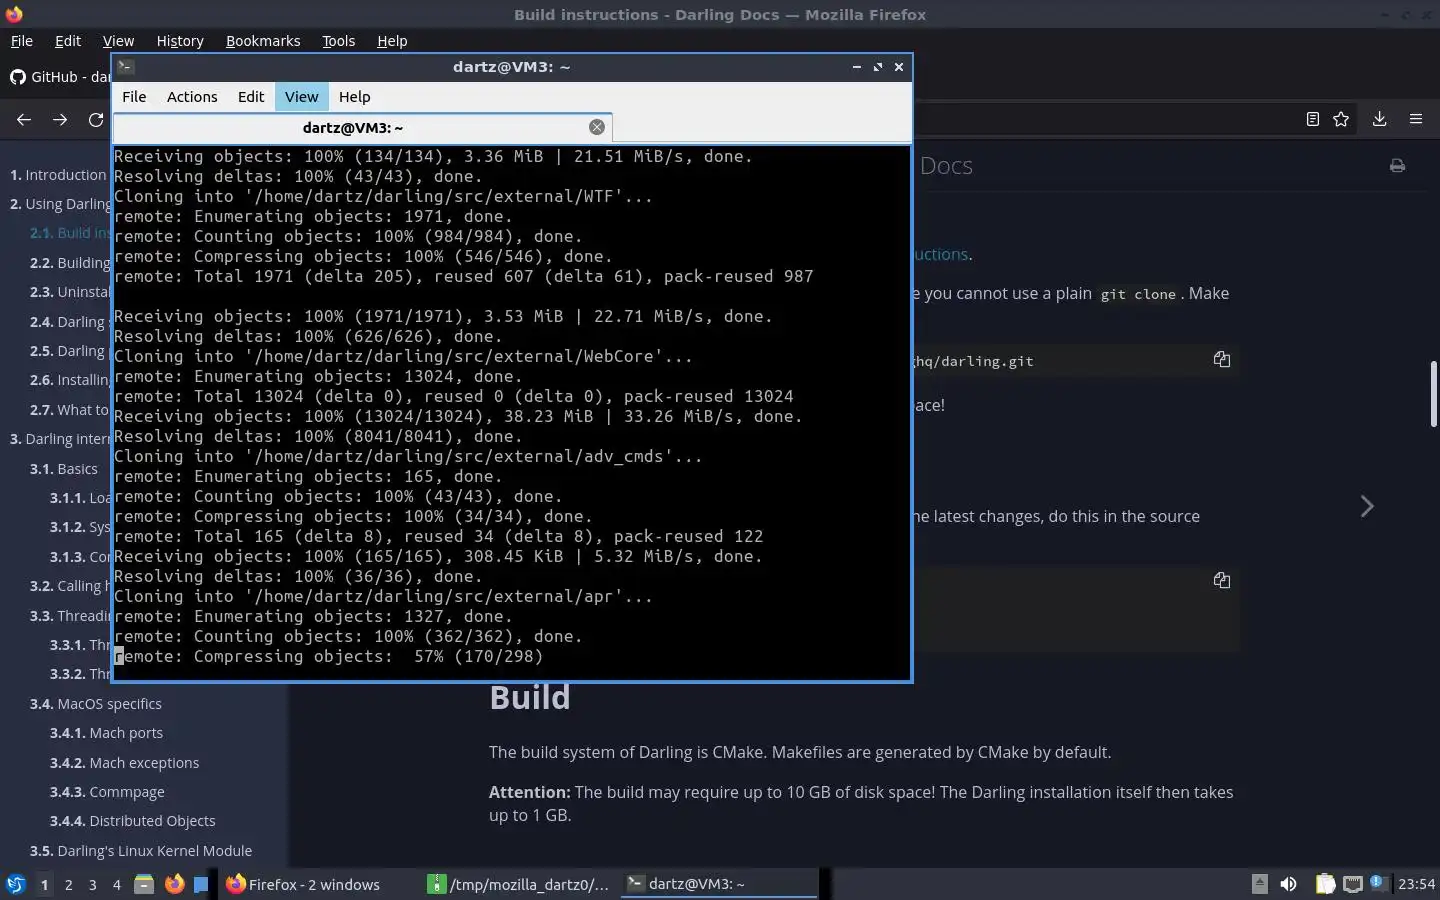Open the start menu in the taskbar
This screenshot has height=900, width=1440.
15,884
